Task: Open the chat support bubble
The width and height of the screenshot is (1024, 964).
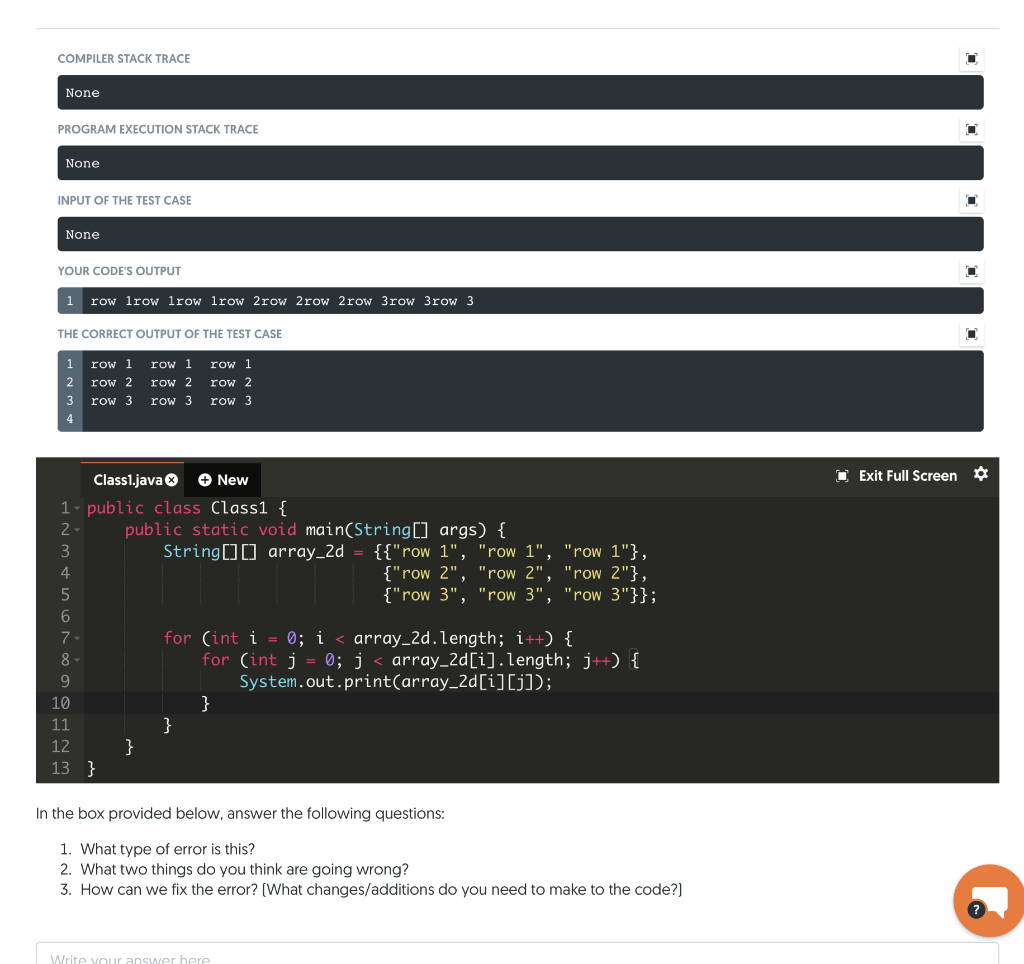Action: point(989,899)
